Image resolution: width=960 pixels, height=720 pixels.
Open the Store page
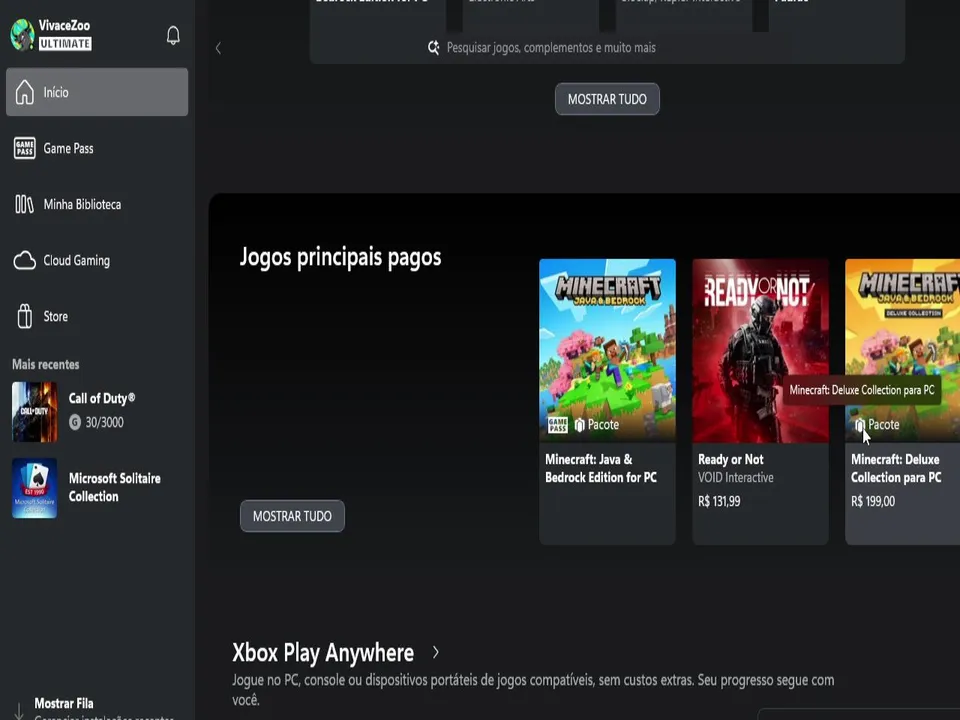(x=97, y=317)
